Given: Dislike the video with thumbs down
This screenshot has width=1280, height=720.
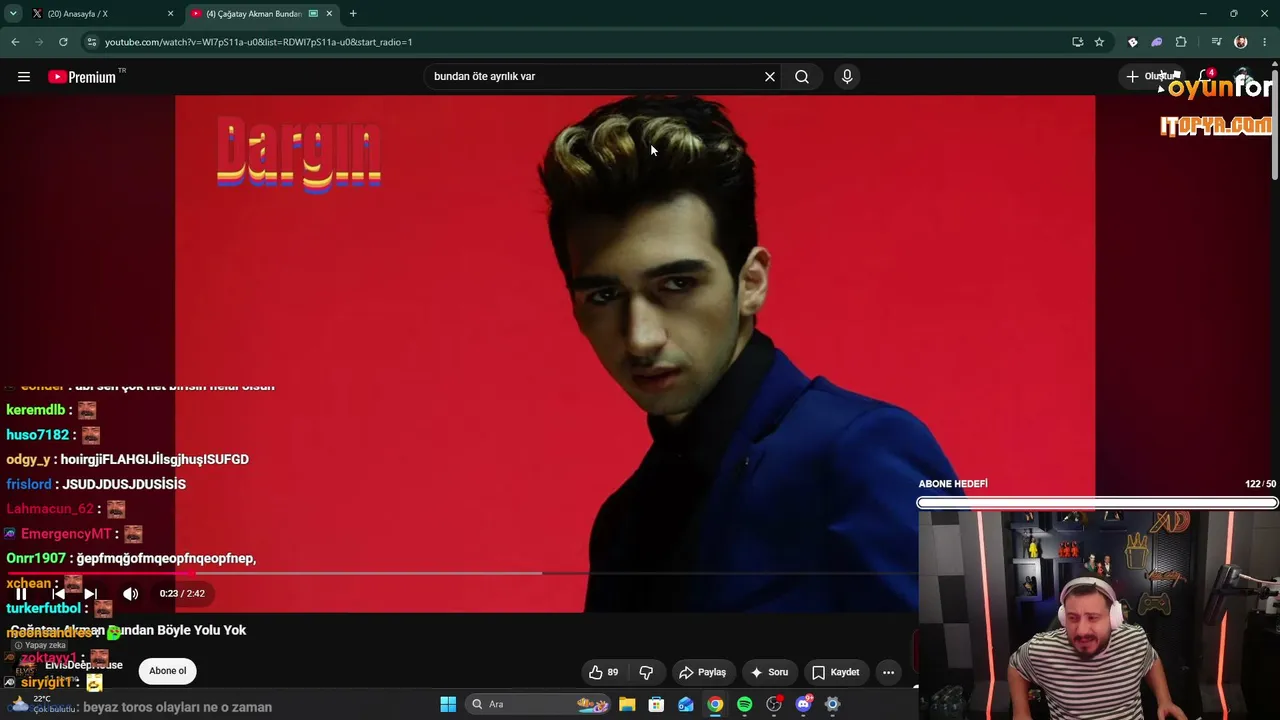Looking at the screenshot, I should coord(646,672).
